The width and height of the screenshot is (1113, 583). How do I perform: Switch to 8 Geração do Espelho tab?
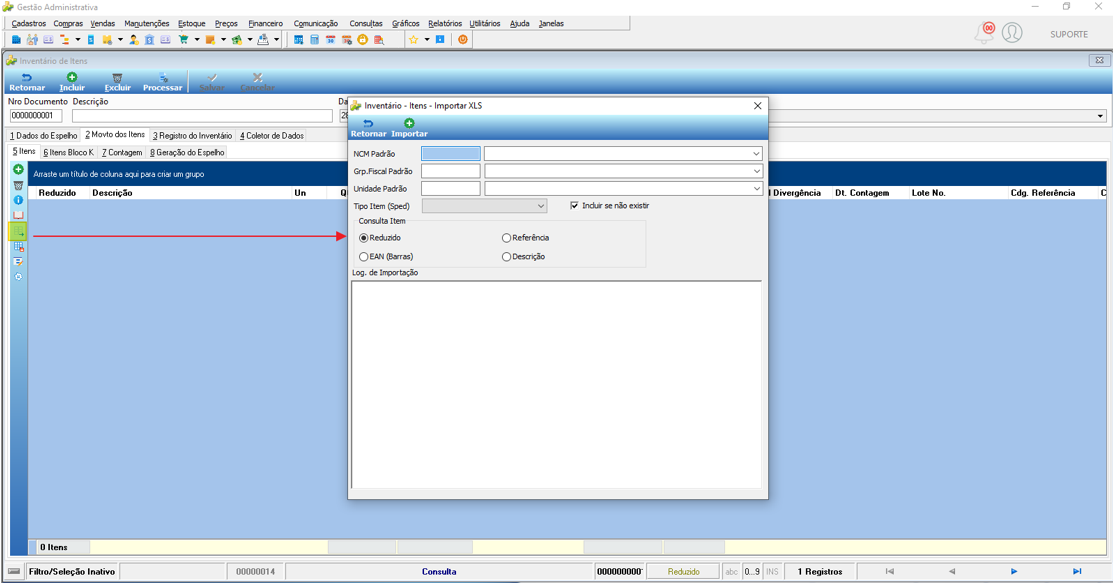coord(187,153)
